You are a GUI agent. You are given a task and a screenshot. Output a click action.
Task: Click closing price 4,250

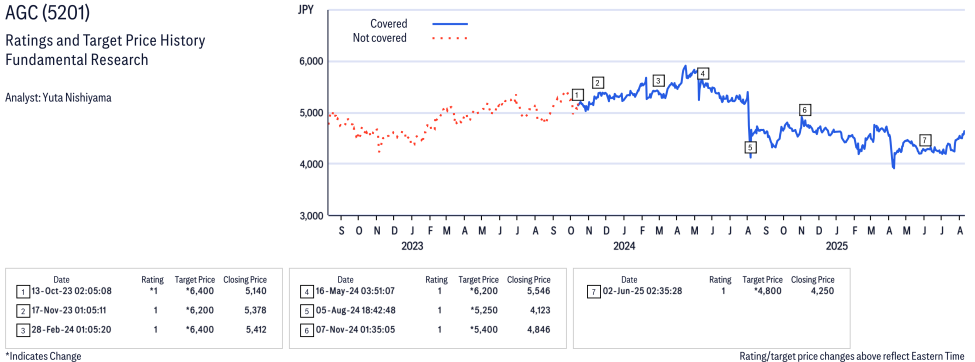click(x=823, y=291)
